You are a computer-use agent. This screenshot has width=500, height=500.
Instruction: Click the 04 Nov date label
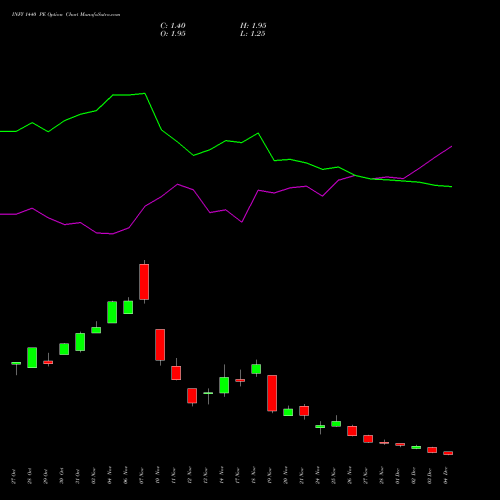pyautogui.click(x=110, y=476)
